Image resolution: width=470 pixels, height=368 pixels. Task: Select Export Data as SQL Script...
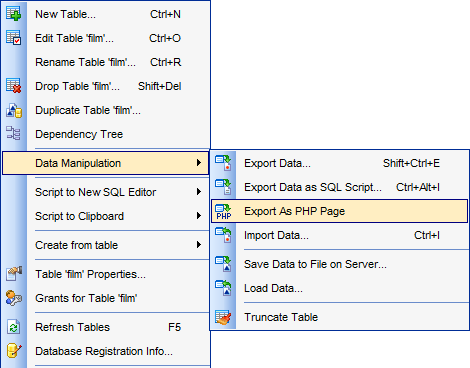click(x=340, y=187)
